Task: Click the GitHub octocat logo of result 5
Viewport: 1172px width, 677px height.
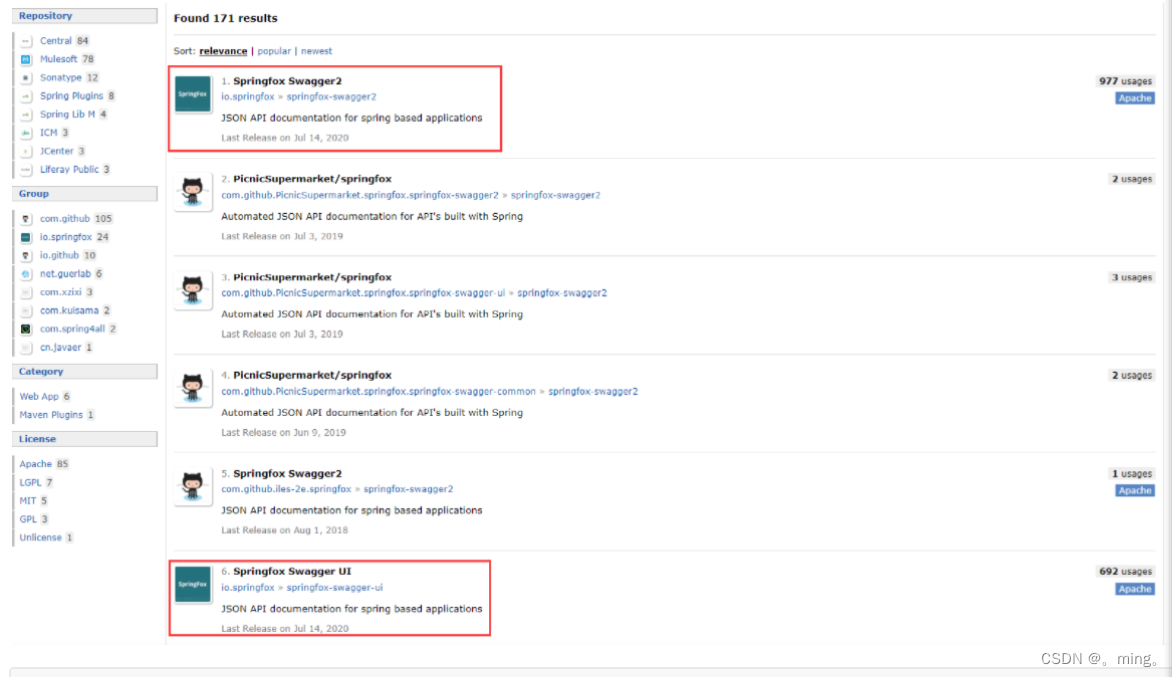Action: click(x=193, y=486)
